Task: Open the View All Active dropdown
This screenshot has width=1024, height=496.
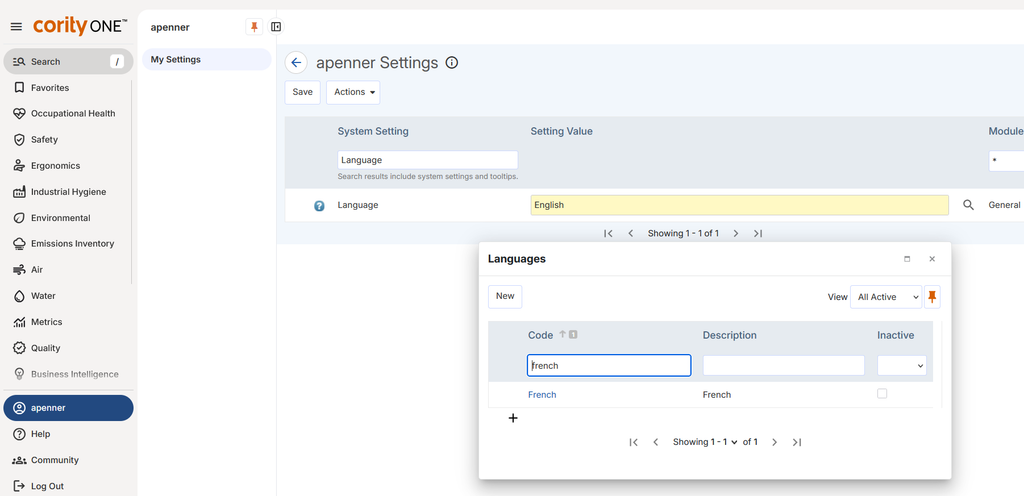Action: pos(886,297)
